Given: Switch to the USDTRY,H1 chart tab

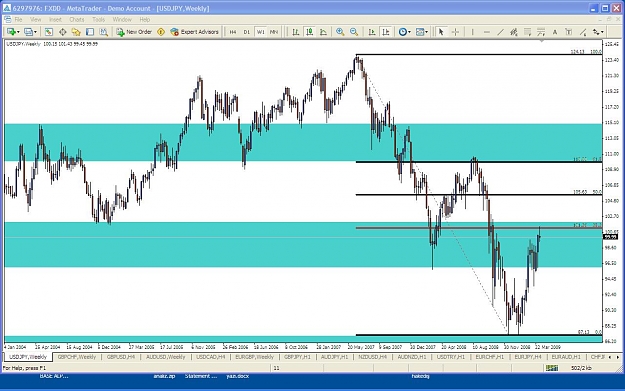Looking at the screenshot, I should tap(451, 357).
